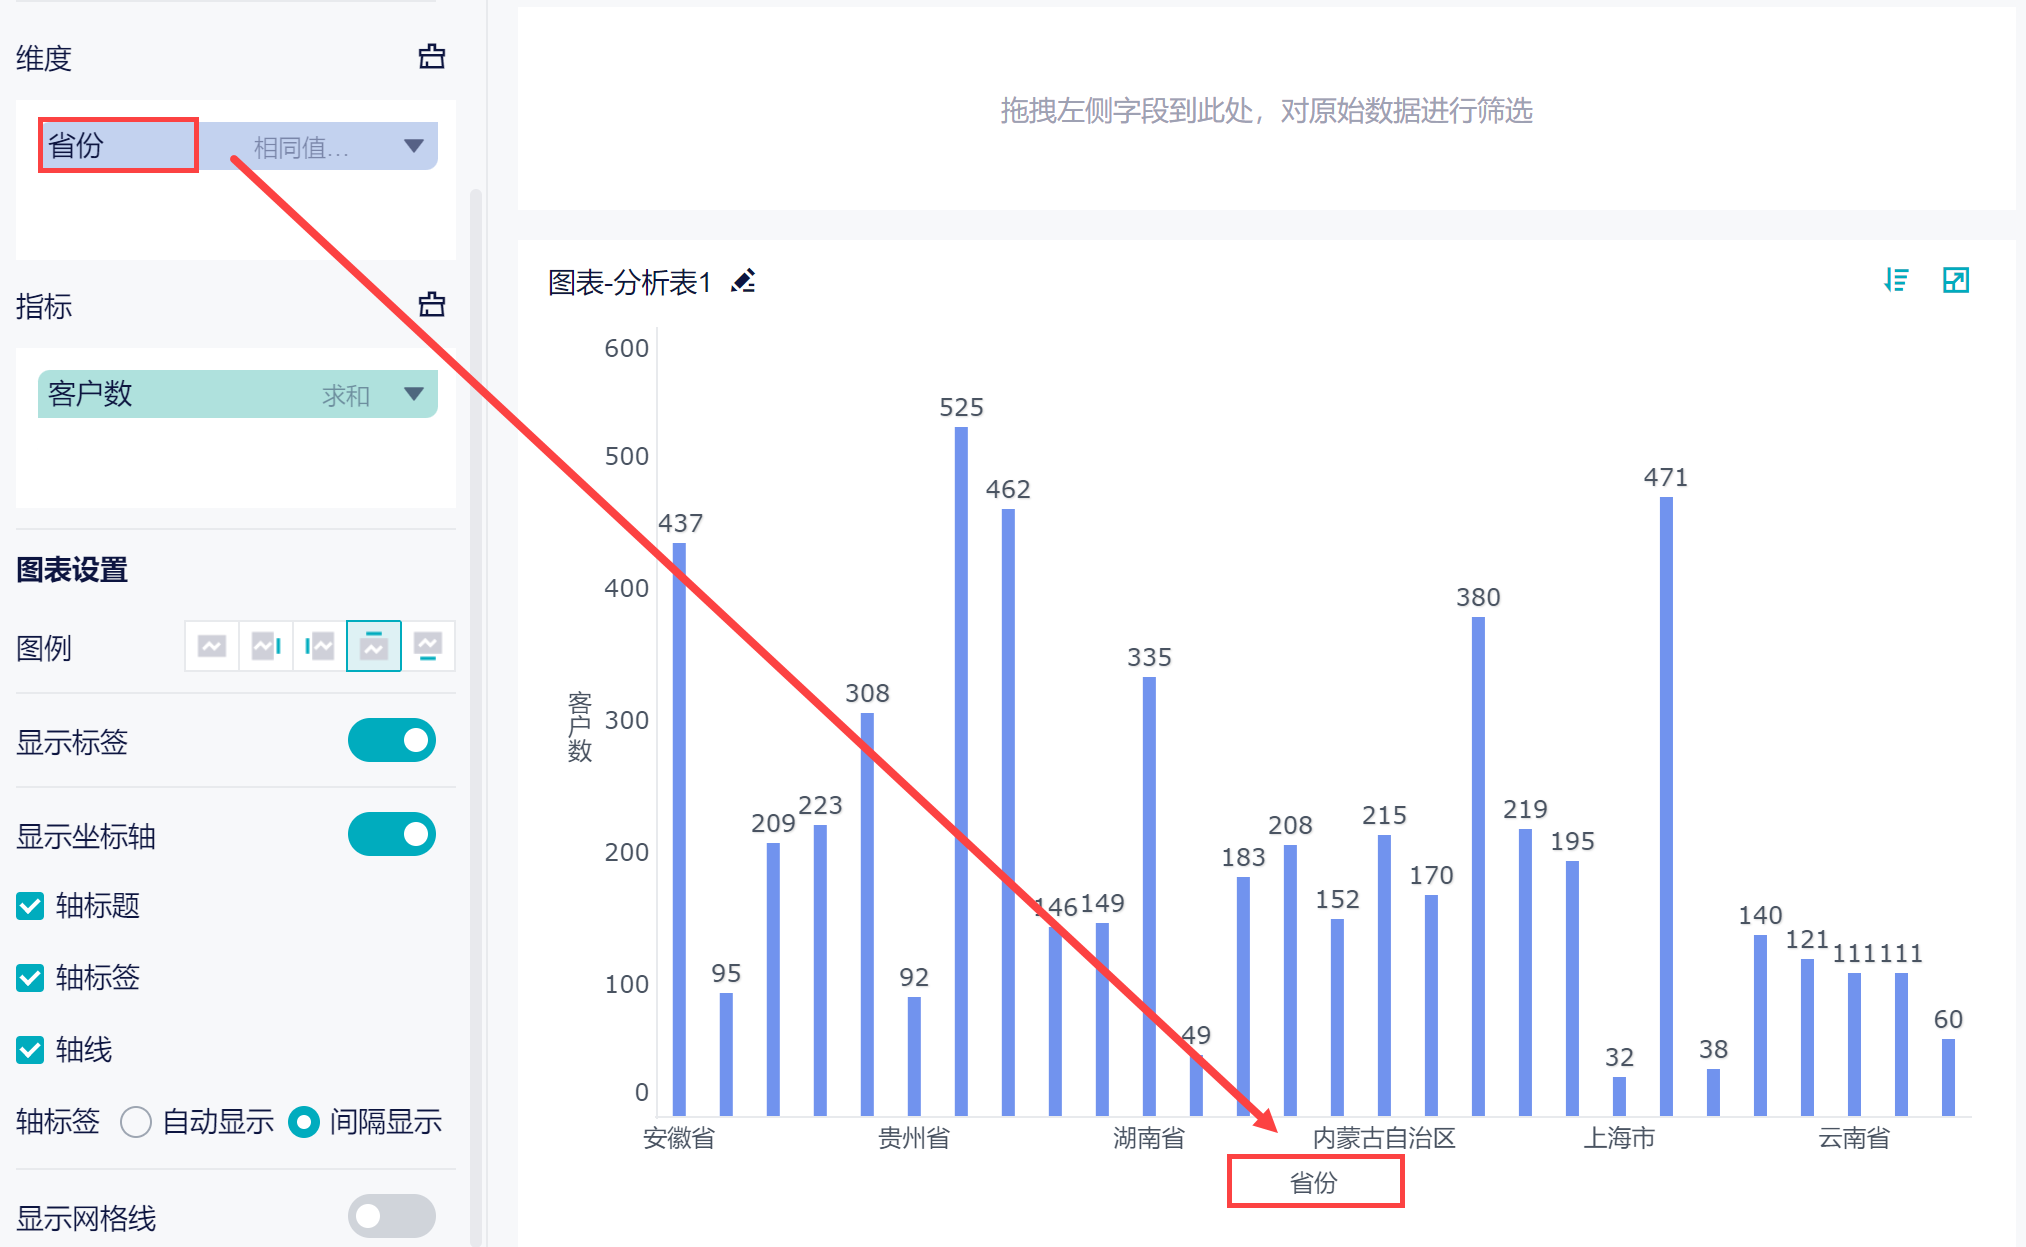Turn off the 显示标签 switch
The height and width of the screenshot is (1247, 2026).
(x=392, y=740)
